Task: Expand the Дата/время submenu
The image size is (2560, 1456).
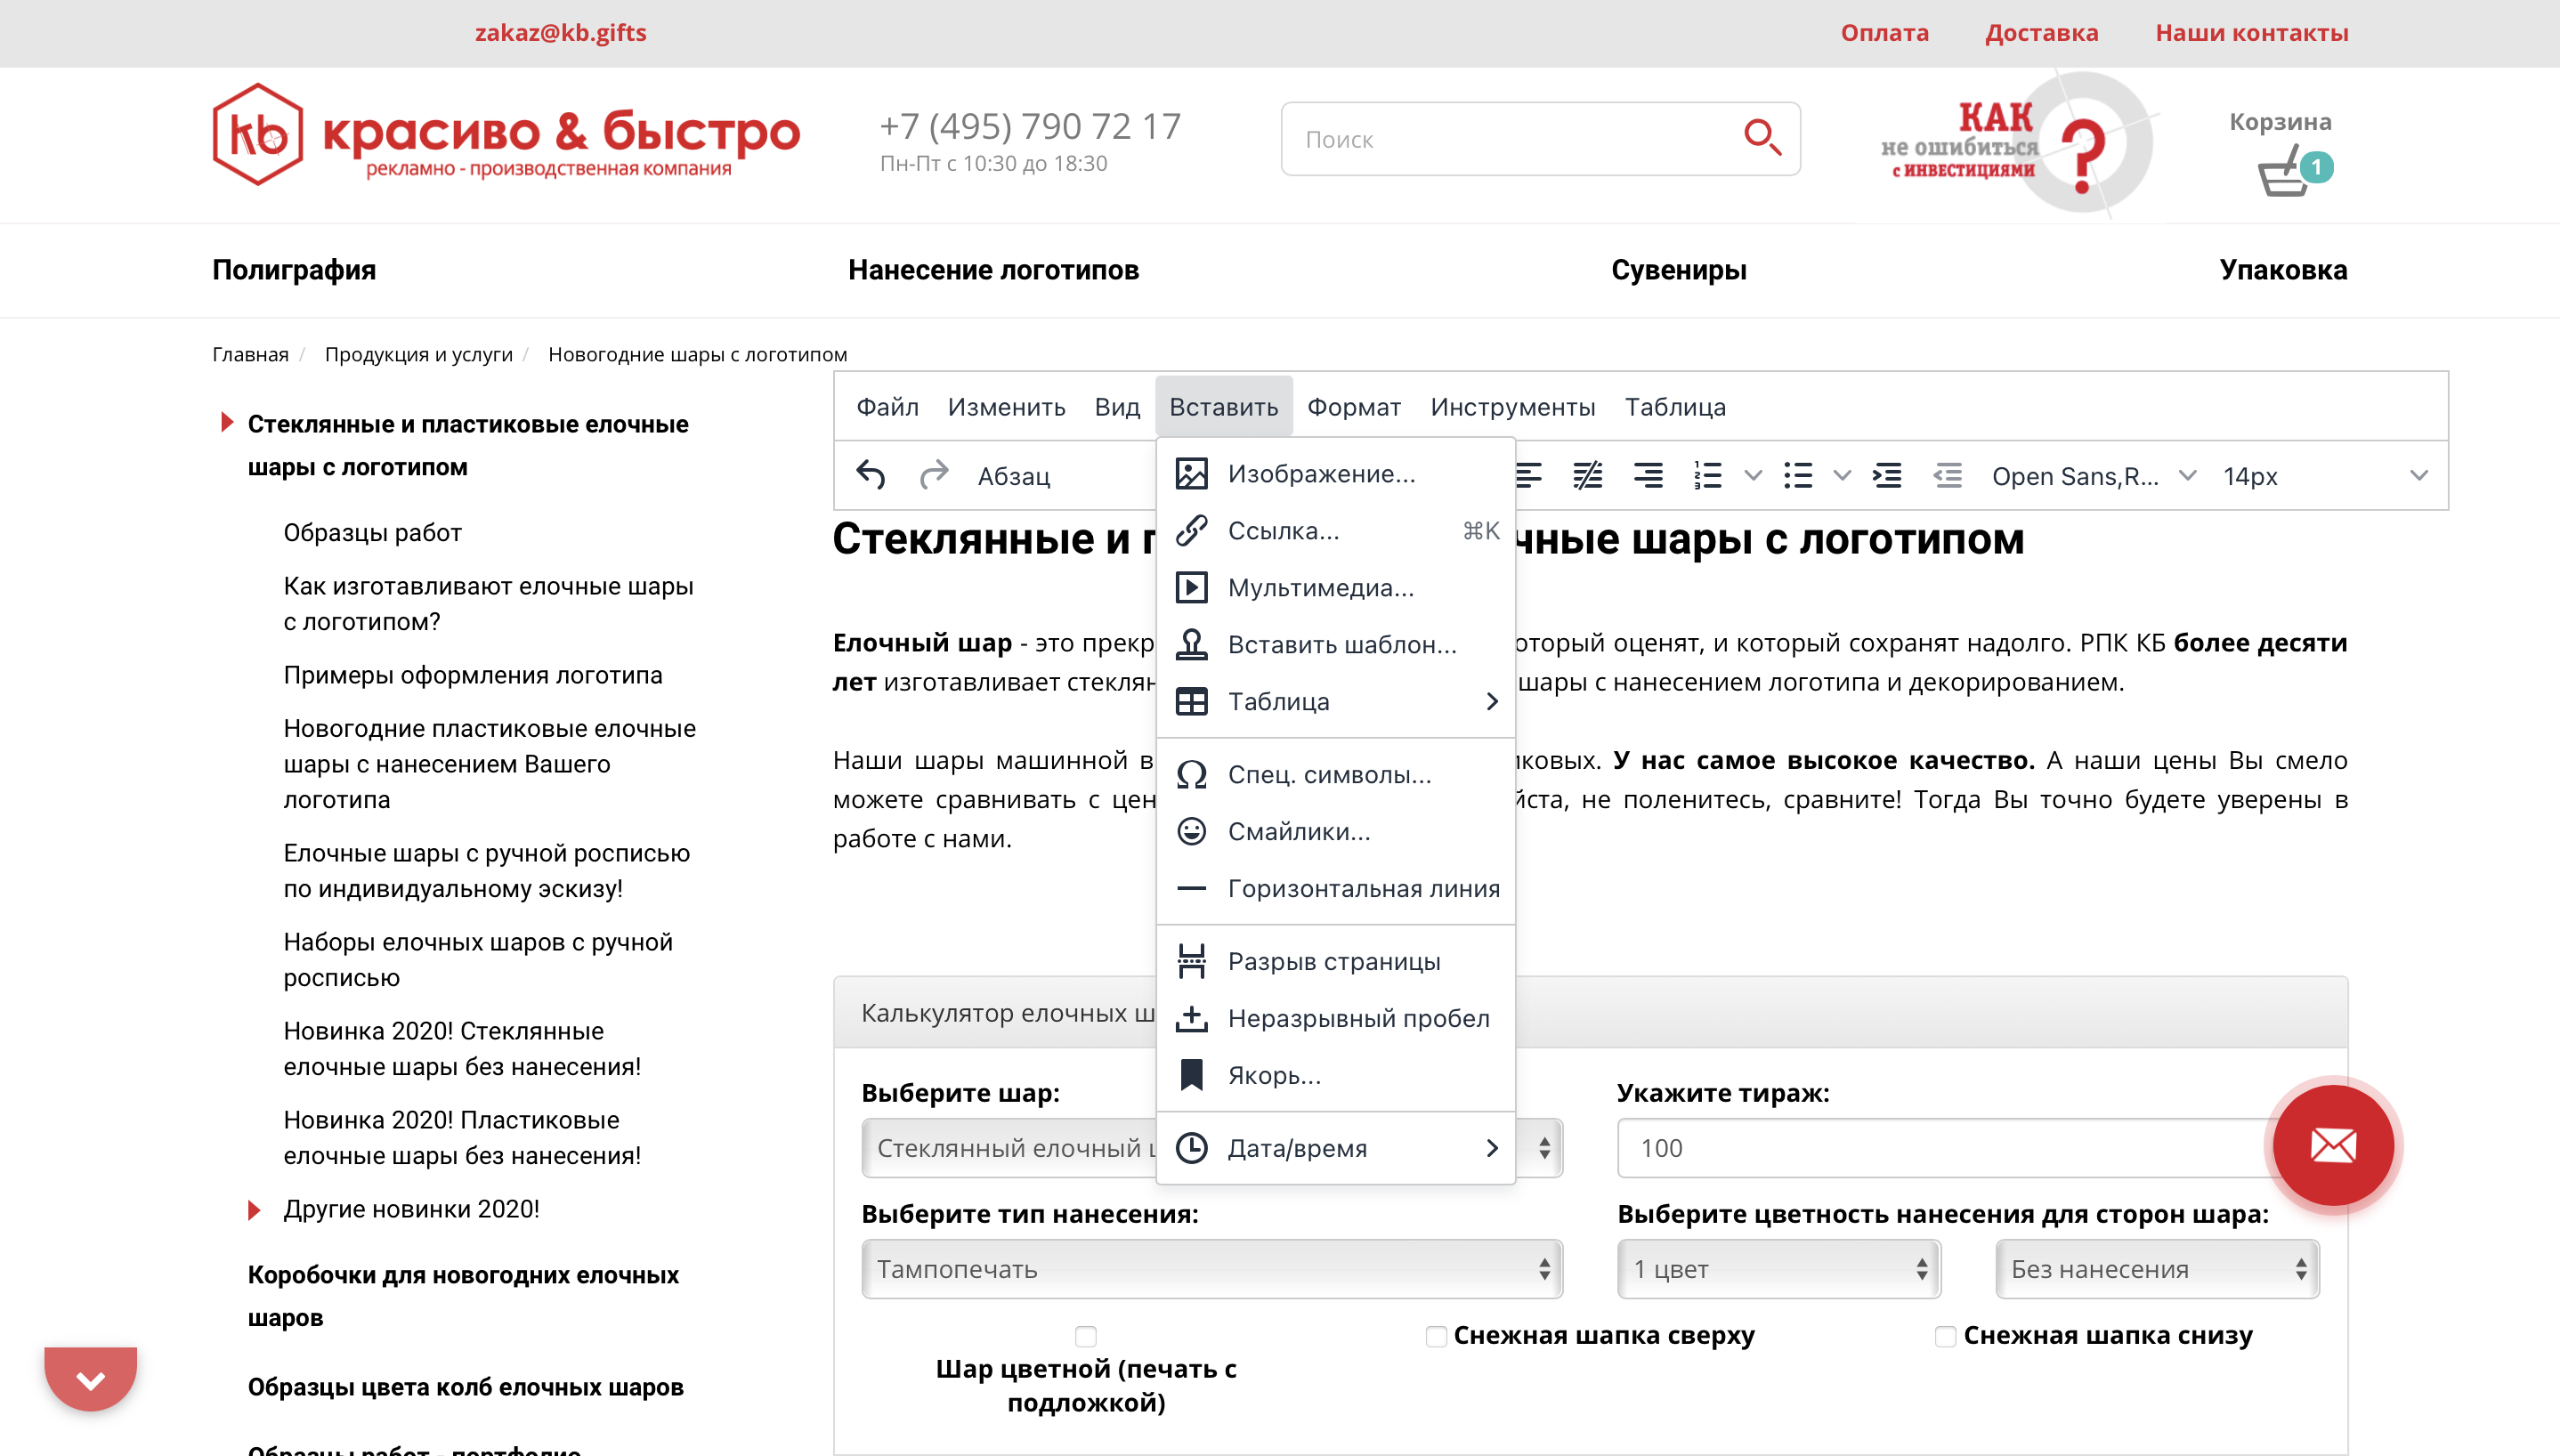Action: click(1335, 1149)
